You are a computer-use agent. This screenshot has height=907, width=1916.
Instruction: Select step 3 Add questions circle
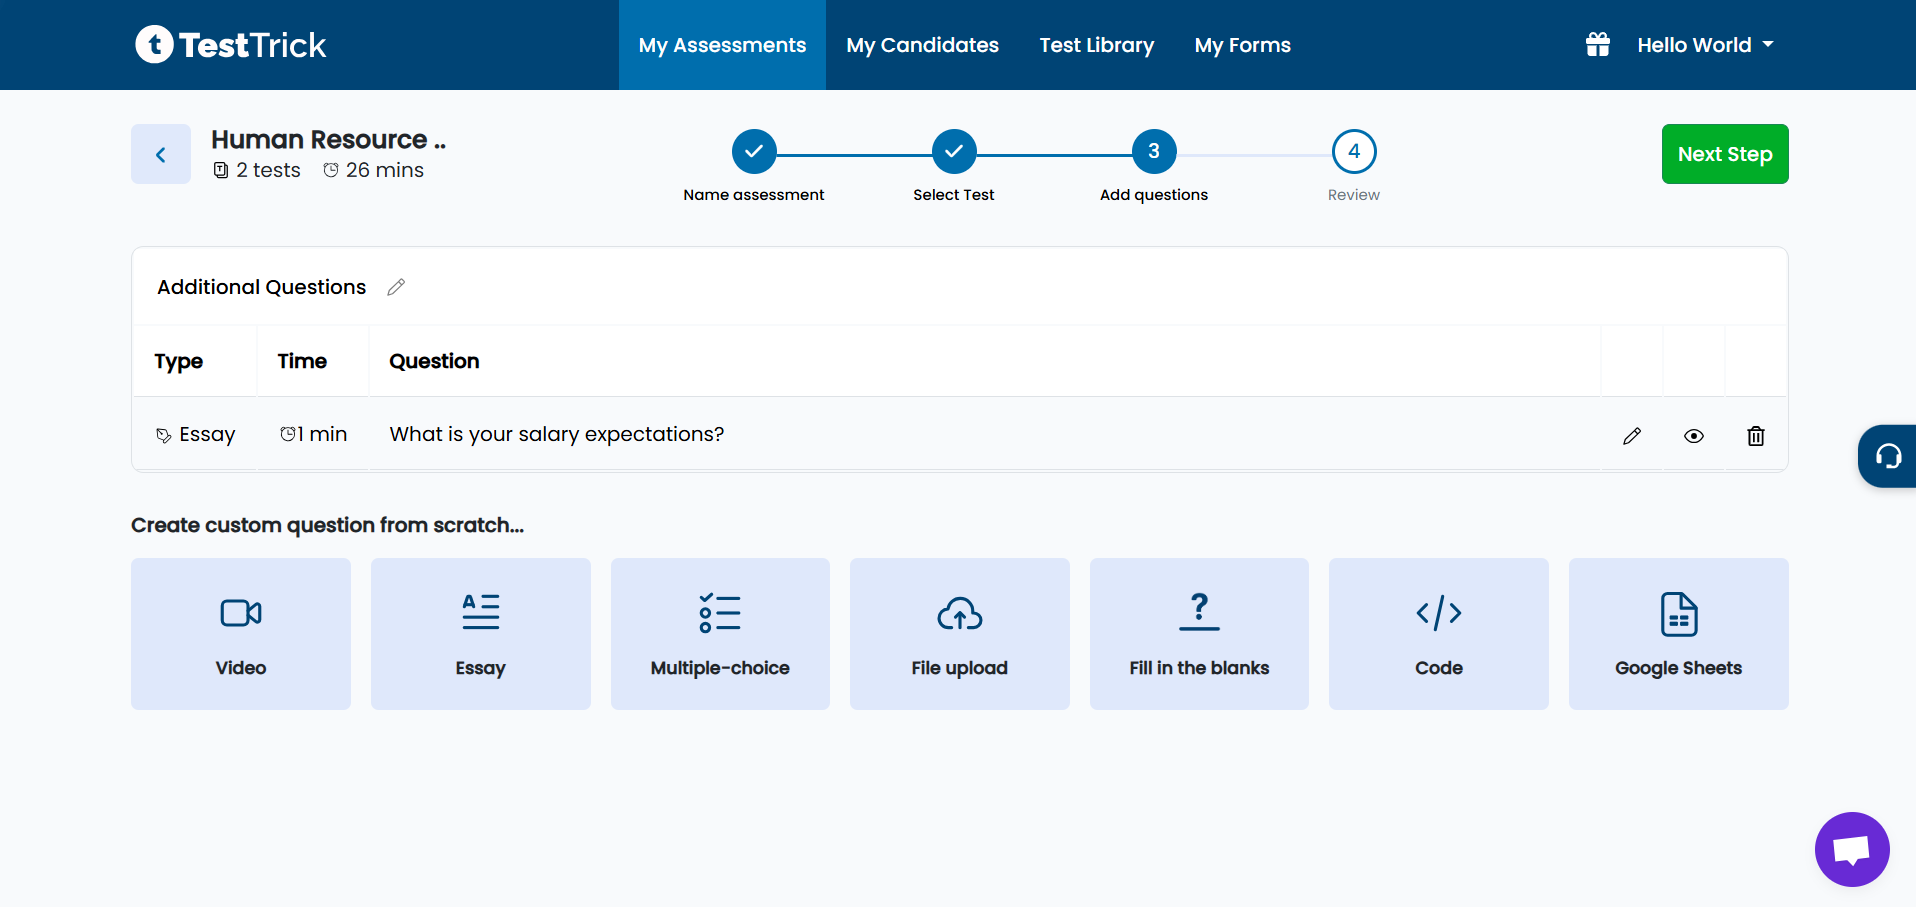(1154, 151)
